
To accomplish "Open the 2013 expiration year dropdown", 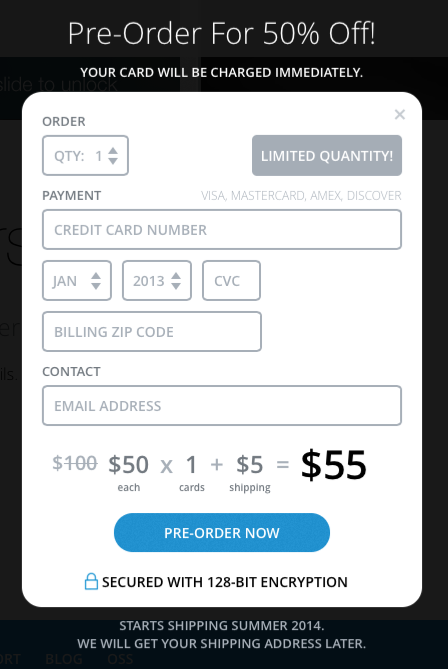I will click(x=157, y=281).
